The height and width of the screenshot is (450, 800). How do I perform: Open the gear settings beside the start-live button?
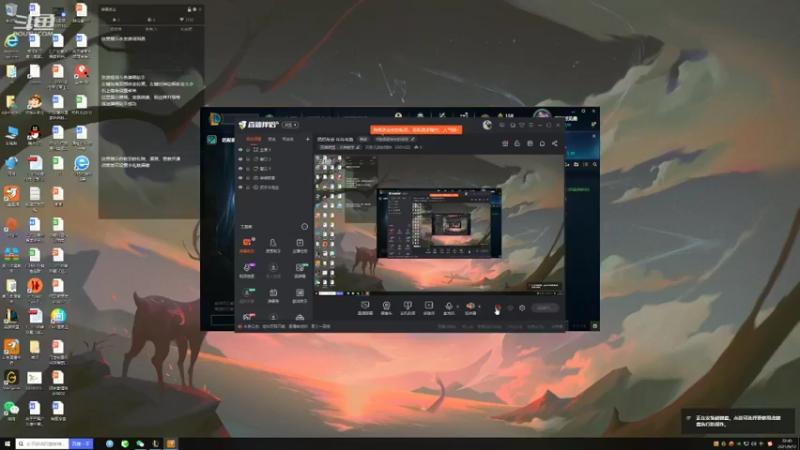pyautogui.click(x=522, y=308)
